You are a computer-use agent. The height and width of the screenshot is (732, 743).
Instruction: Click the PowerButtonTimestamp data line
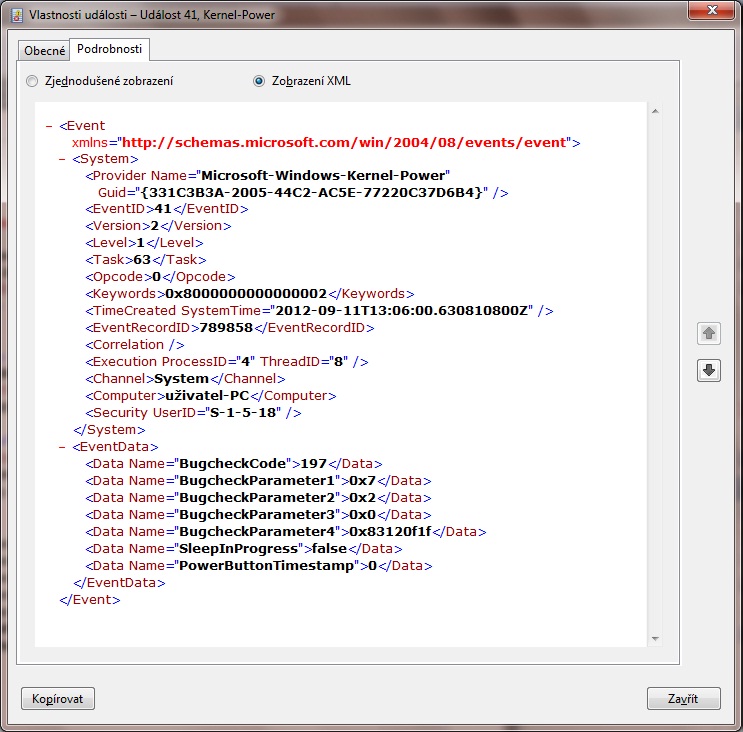pyautogui.click(x=259, y=566)
